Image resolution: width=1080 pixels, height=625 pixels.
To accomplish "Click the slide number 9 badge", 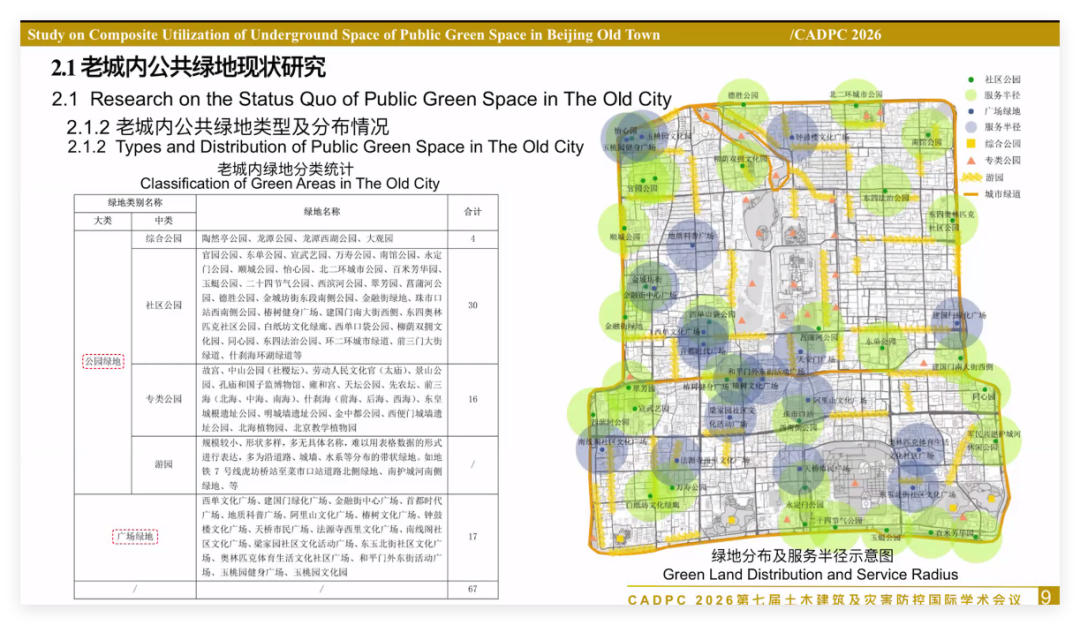I will click(x=1045, y=597).
